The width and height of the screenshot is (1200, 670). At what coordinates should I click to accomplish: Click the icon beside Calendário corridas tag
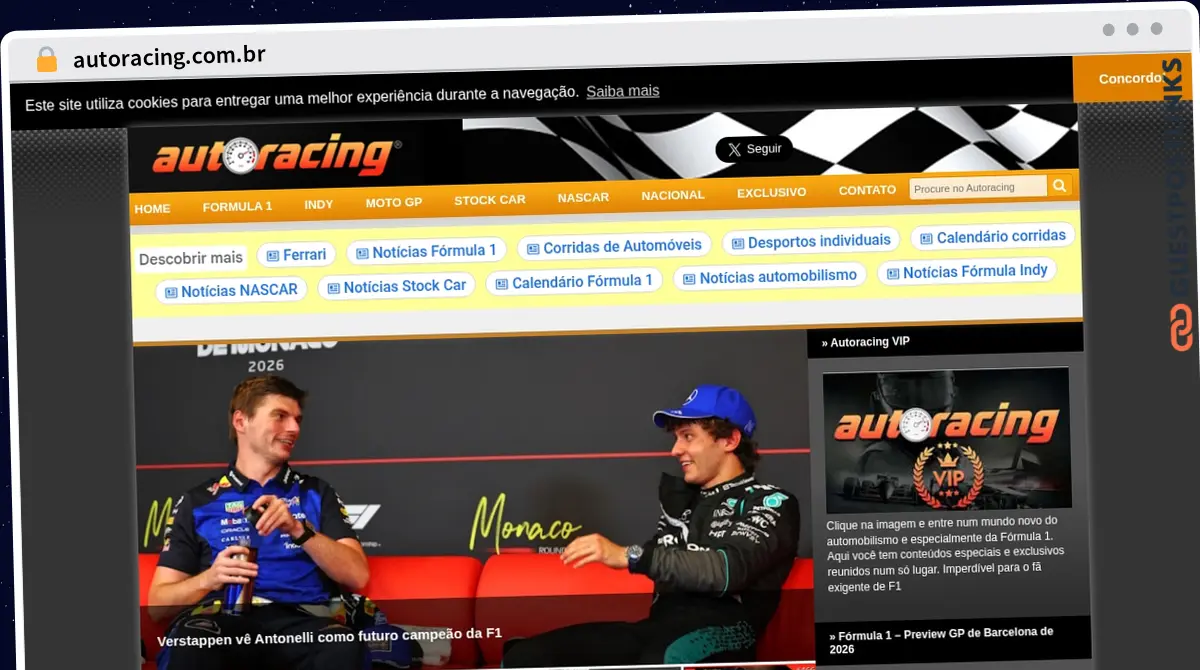926,239
